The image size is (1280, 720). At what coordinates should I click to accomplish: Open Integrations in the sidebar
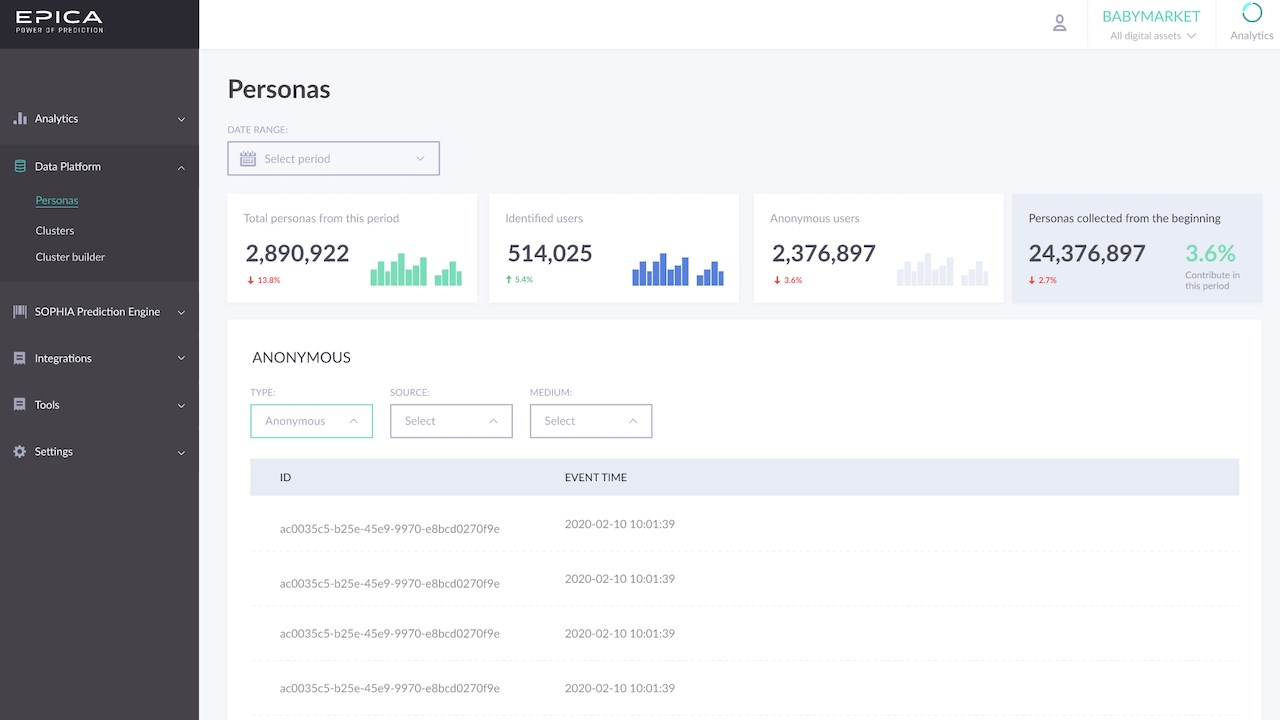[x=63, y=358]
